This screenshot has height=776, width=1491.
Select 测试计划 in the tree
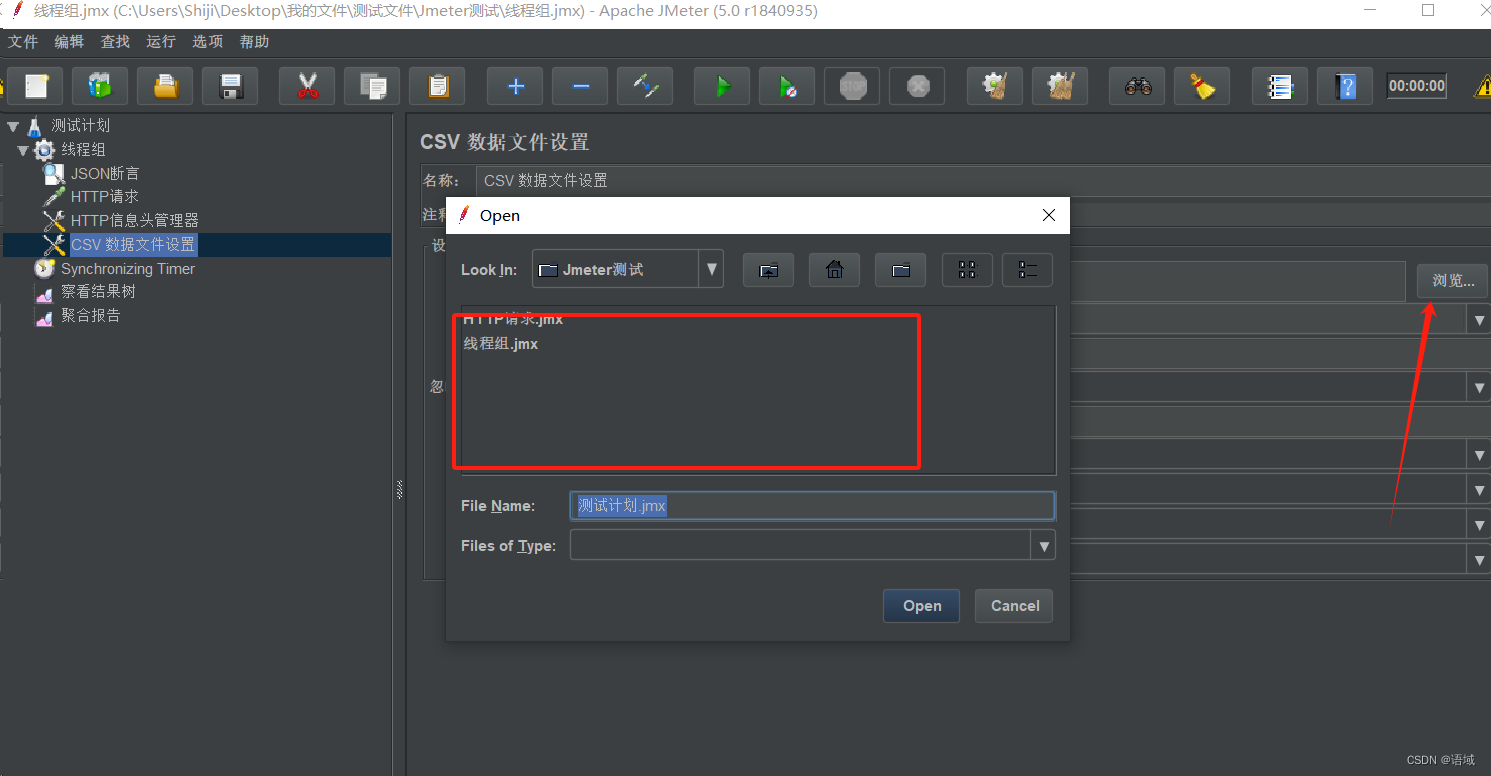(80, 126)
